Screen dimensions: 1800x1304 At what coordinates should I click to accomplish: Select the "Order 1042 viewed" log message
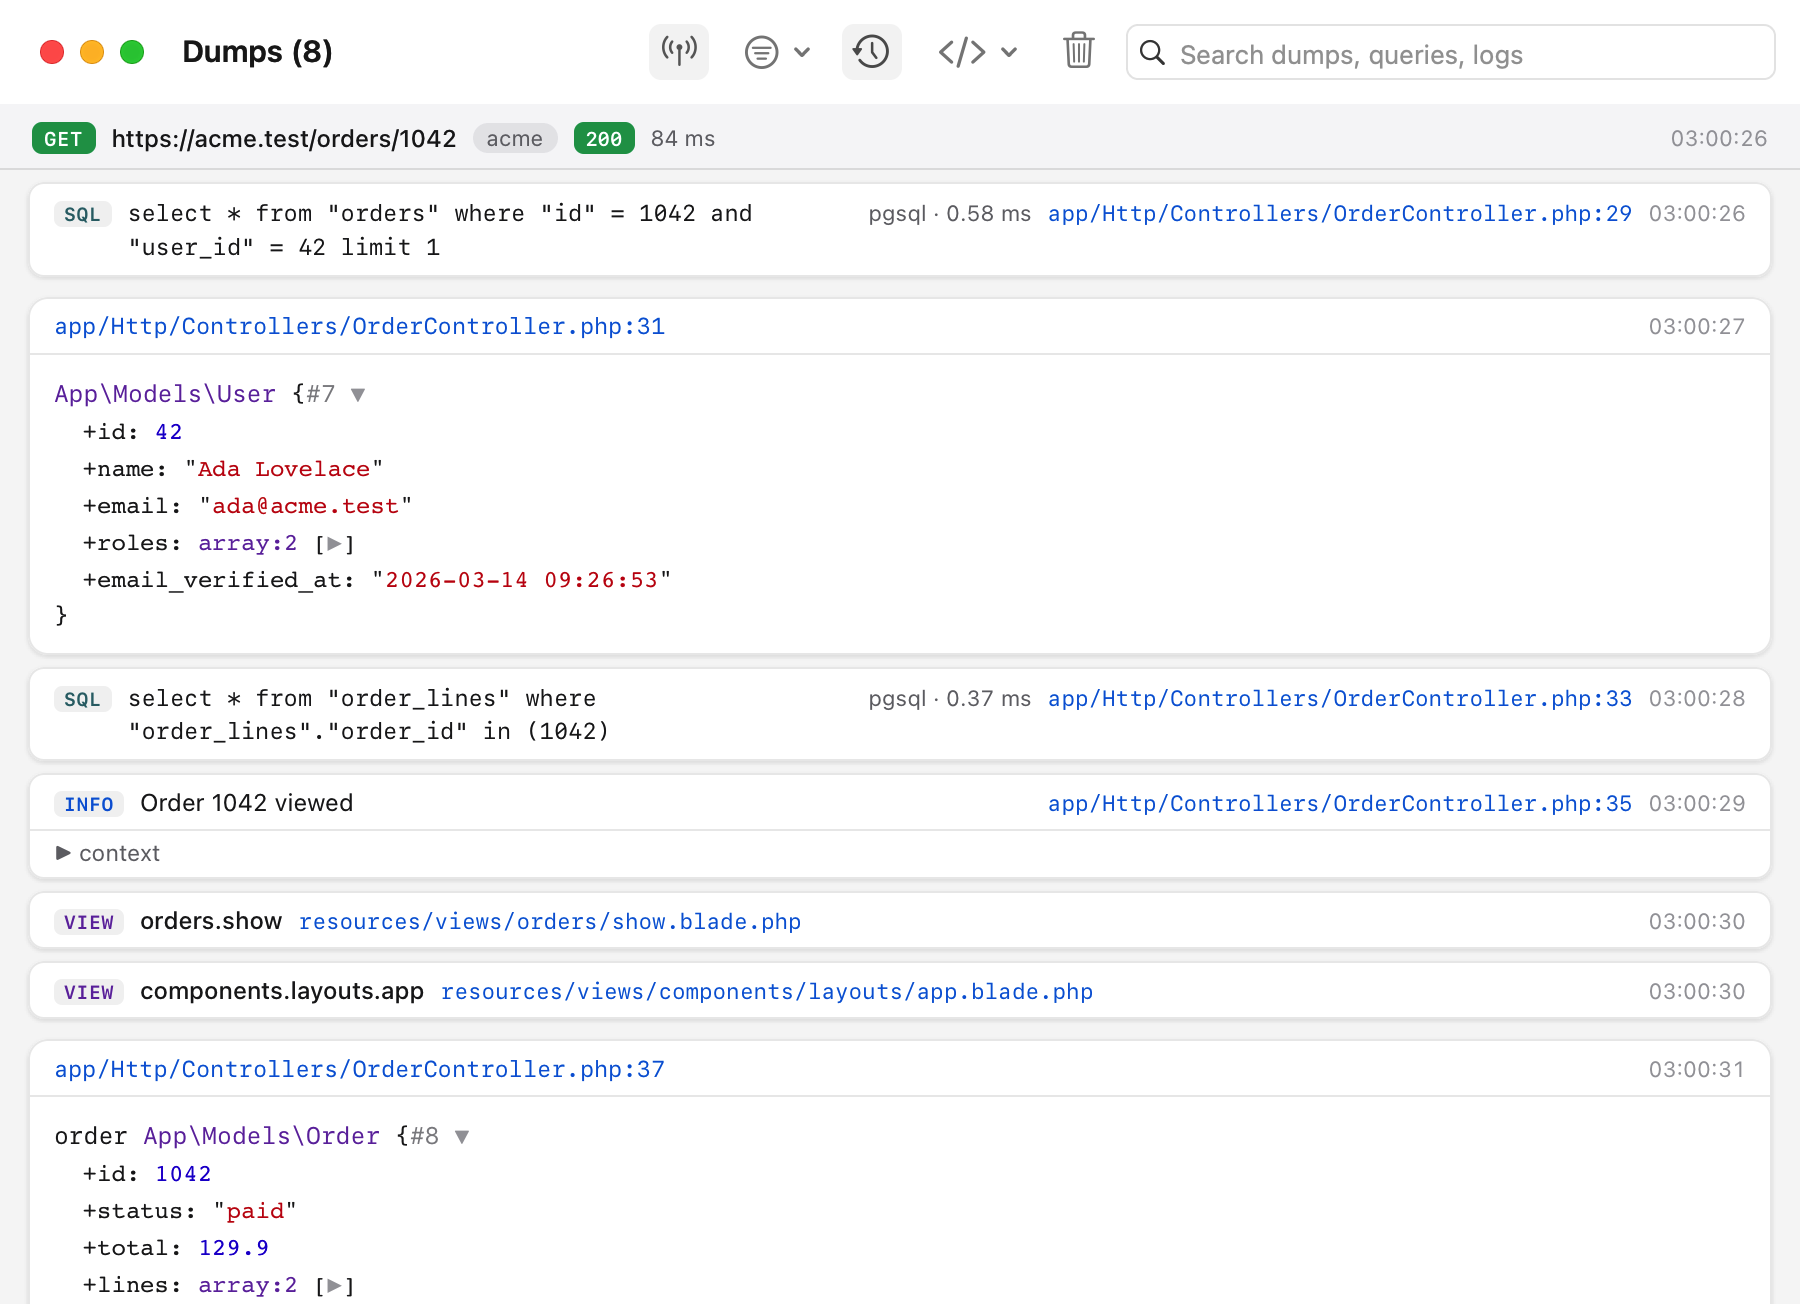tap(247, 803)
